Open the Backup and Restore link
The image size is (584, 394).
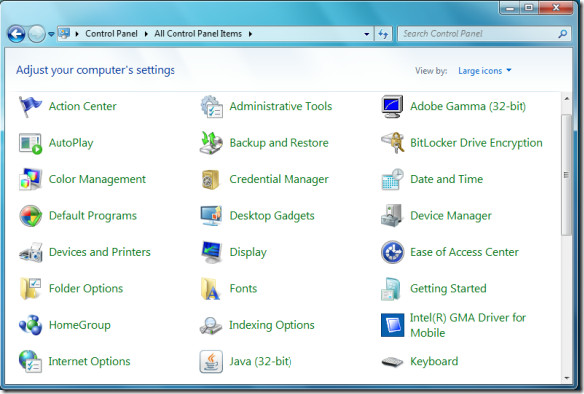click(x=279, y=143)
